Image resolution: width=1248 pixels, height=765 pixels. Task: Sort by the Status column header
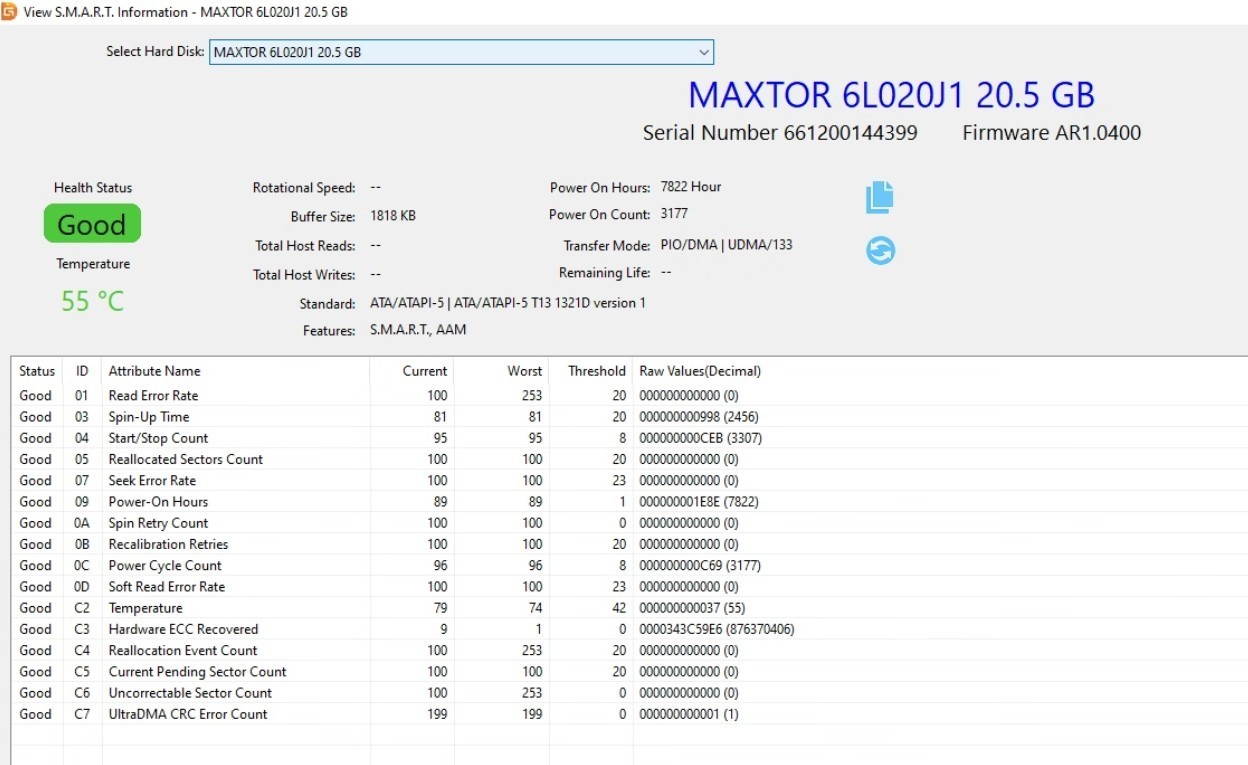coord(37,371)
